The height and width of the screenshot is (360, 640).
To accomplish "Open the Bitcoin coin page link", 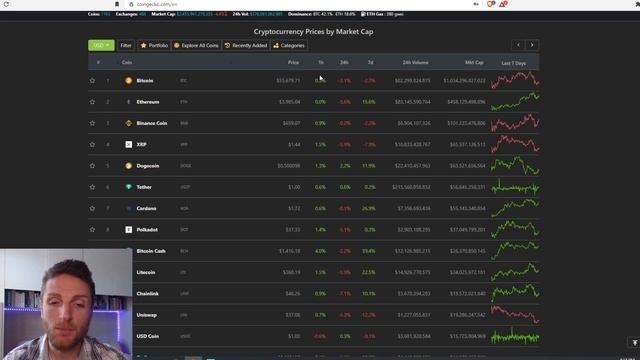I will pos(145,81).
